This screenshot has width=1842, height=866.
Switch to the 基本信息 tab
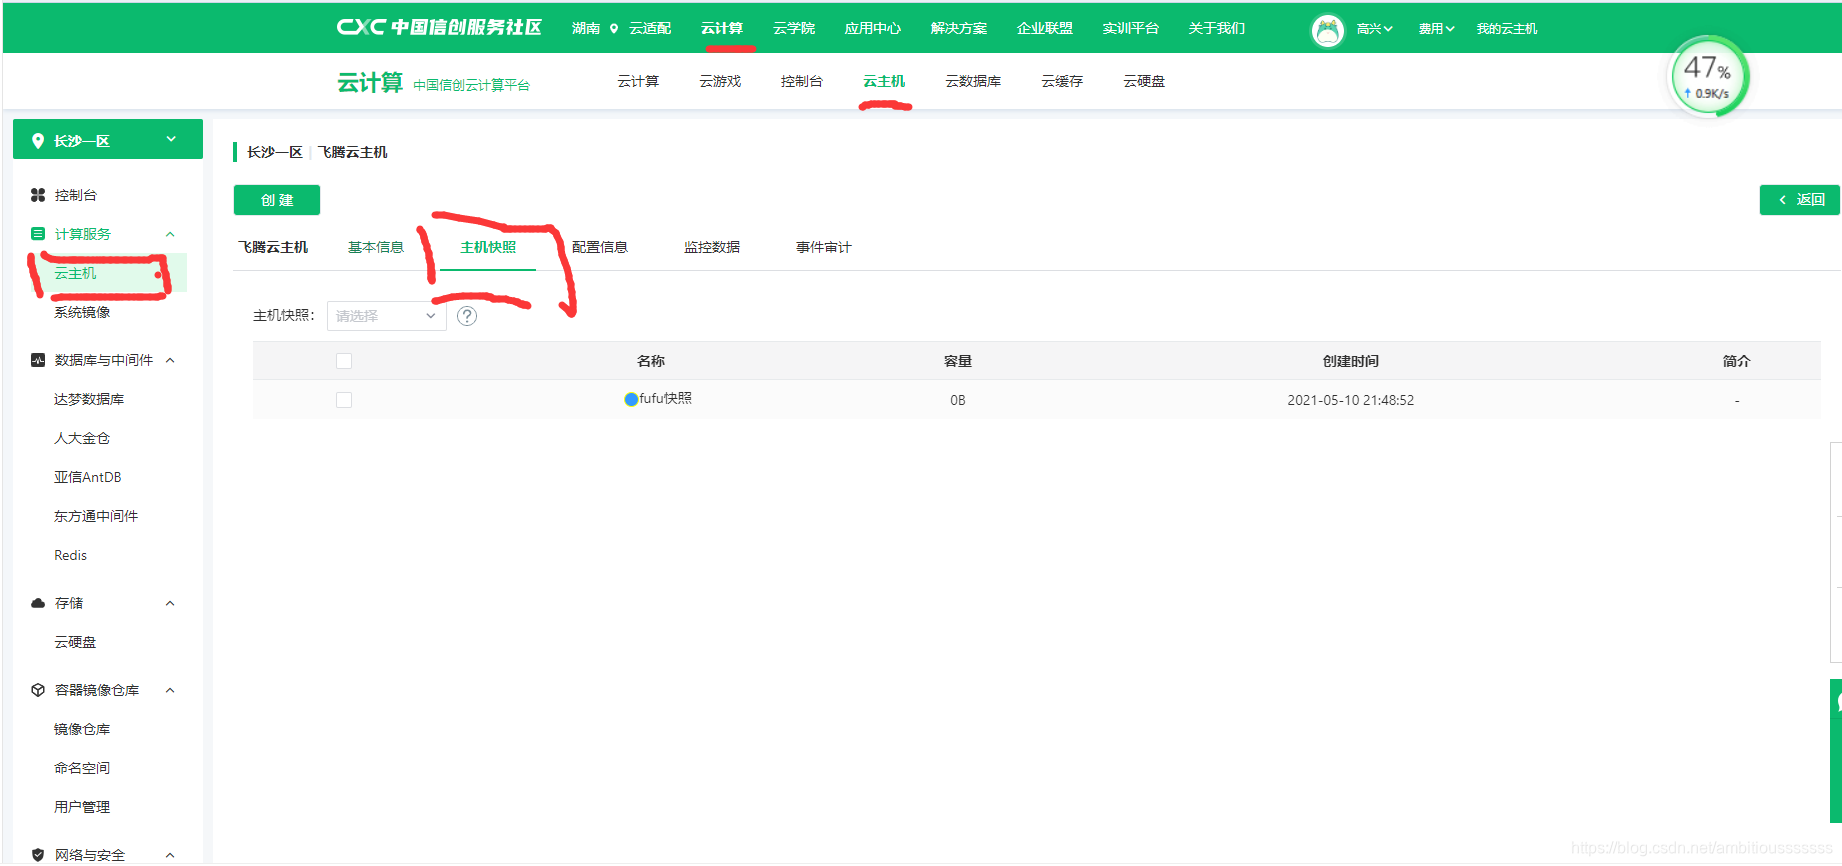click(376, 247)
